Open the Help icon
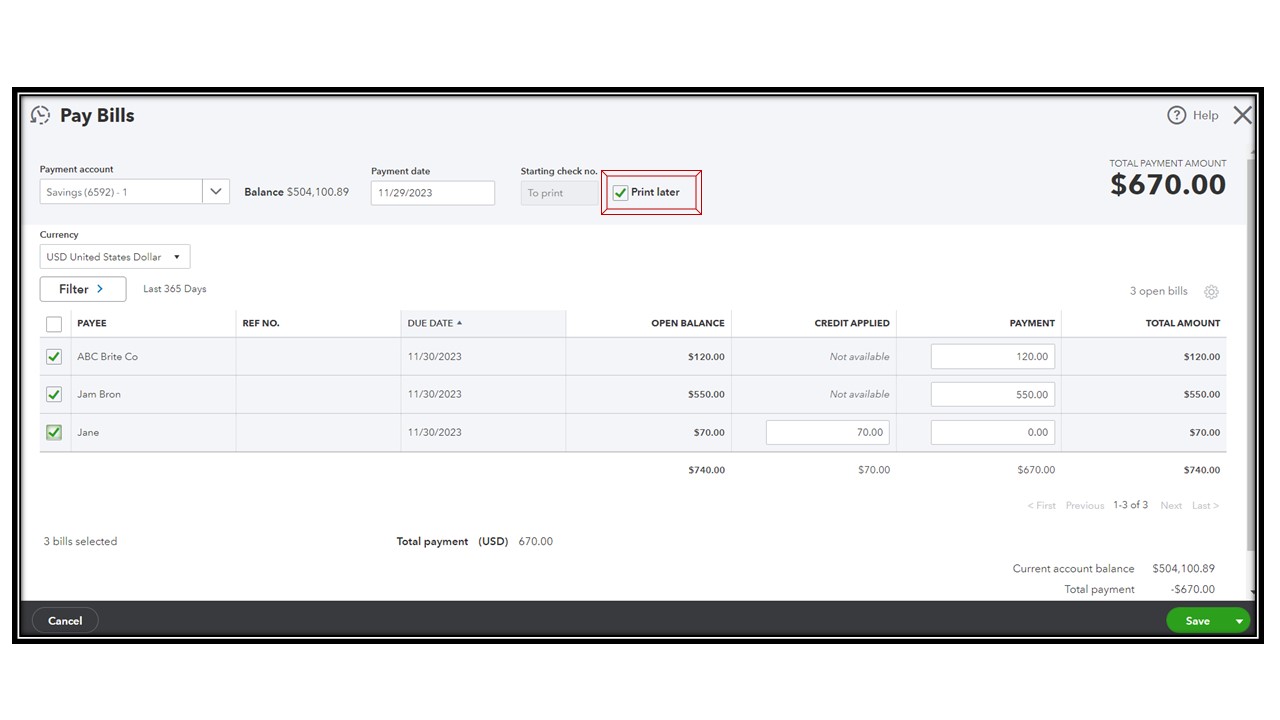This screenshot has height=720, width=1280. [1177, 115]
